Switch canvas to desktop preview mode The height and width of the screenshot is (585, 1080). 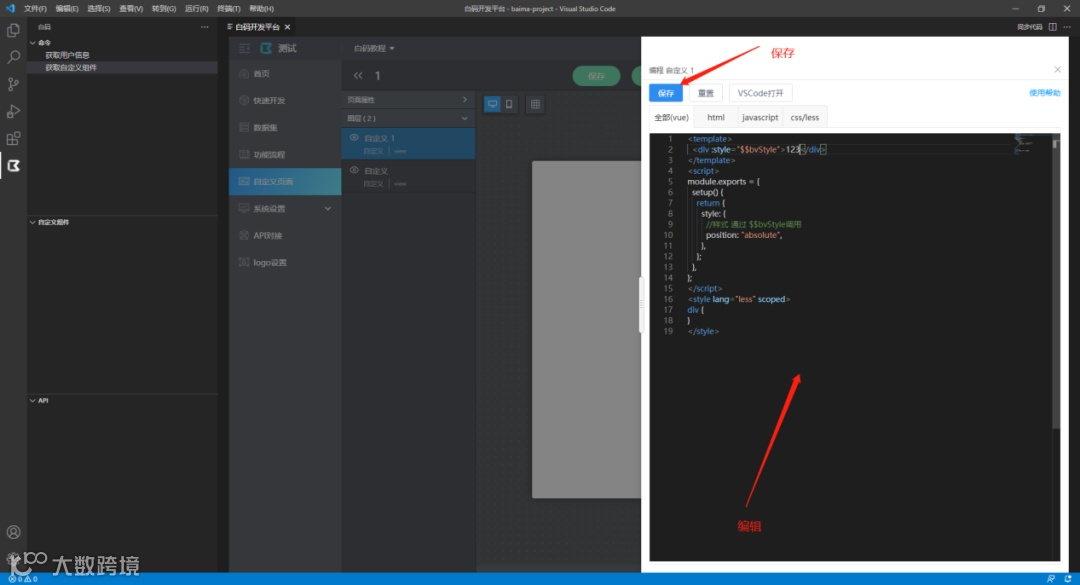pos(492,104)
